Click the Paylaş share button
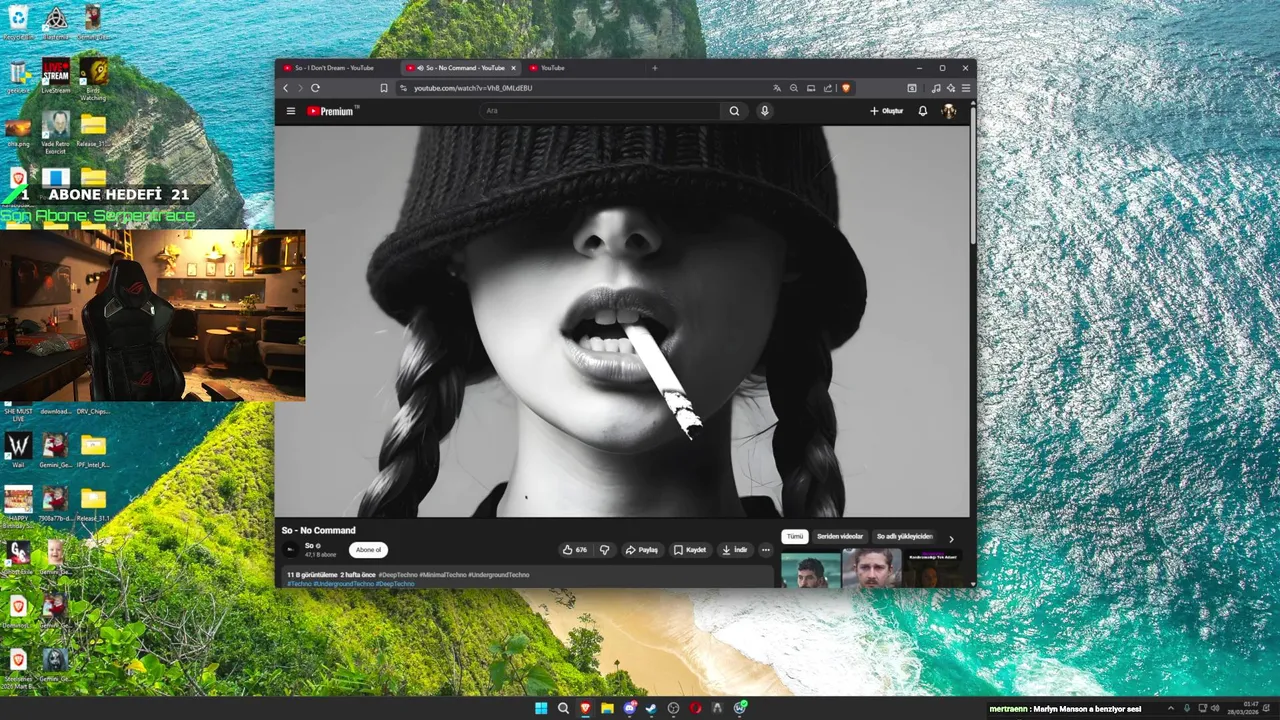Viewport: 1280px width, 720px height. [642, 550]
